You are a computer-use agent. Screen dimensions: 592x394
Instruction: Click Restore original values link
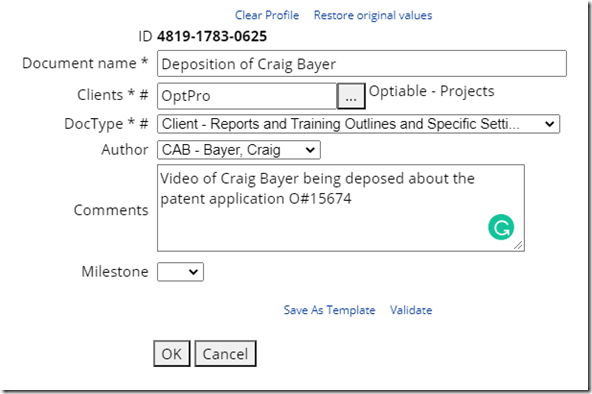[x=373, y=15]
